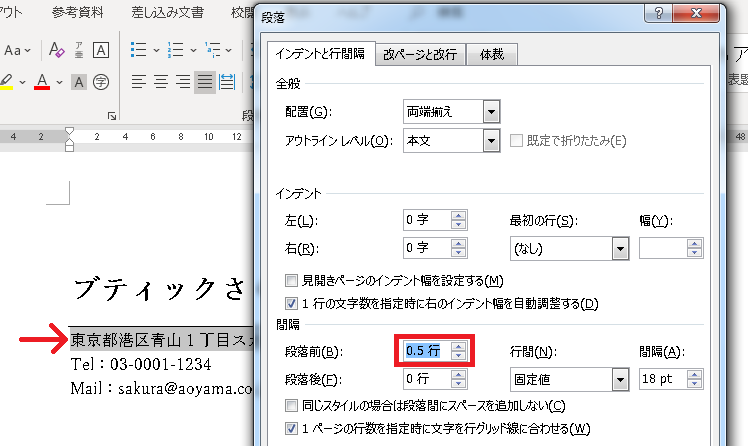The height and width of the screenshot is (446, 748).
Task: Expand the アウトライン レベル dropdown
Action: [x=490, y=141]
